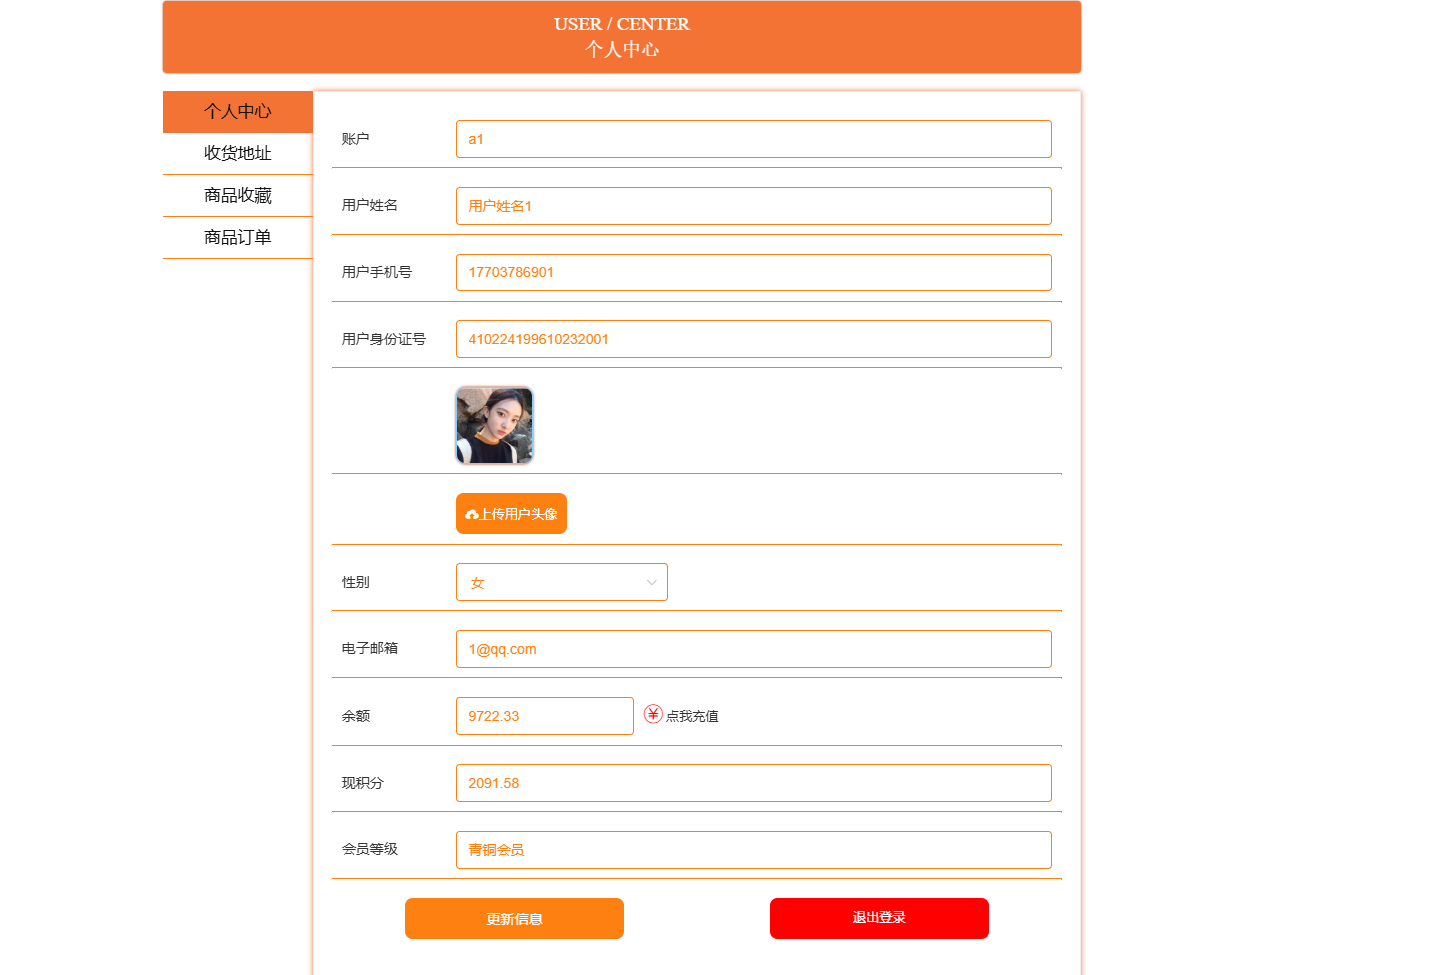Select the 会员等级 membership level field
This screenshot has width=1432, height=975.
(753, 850)
